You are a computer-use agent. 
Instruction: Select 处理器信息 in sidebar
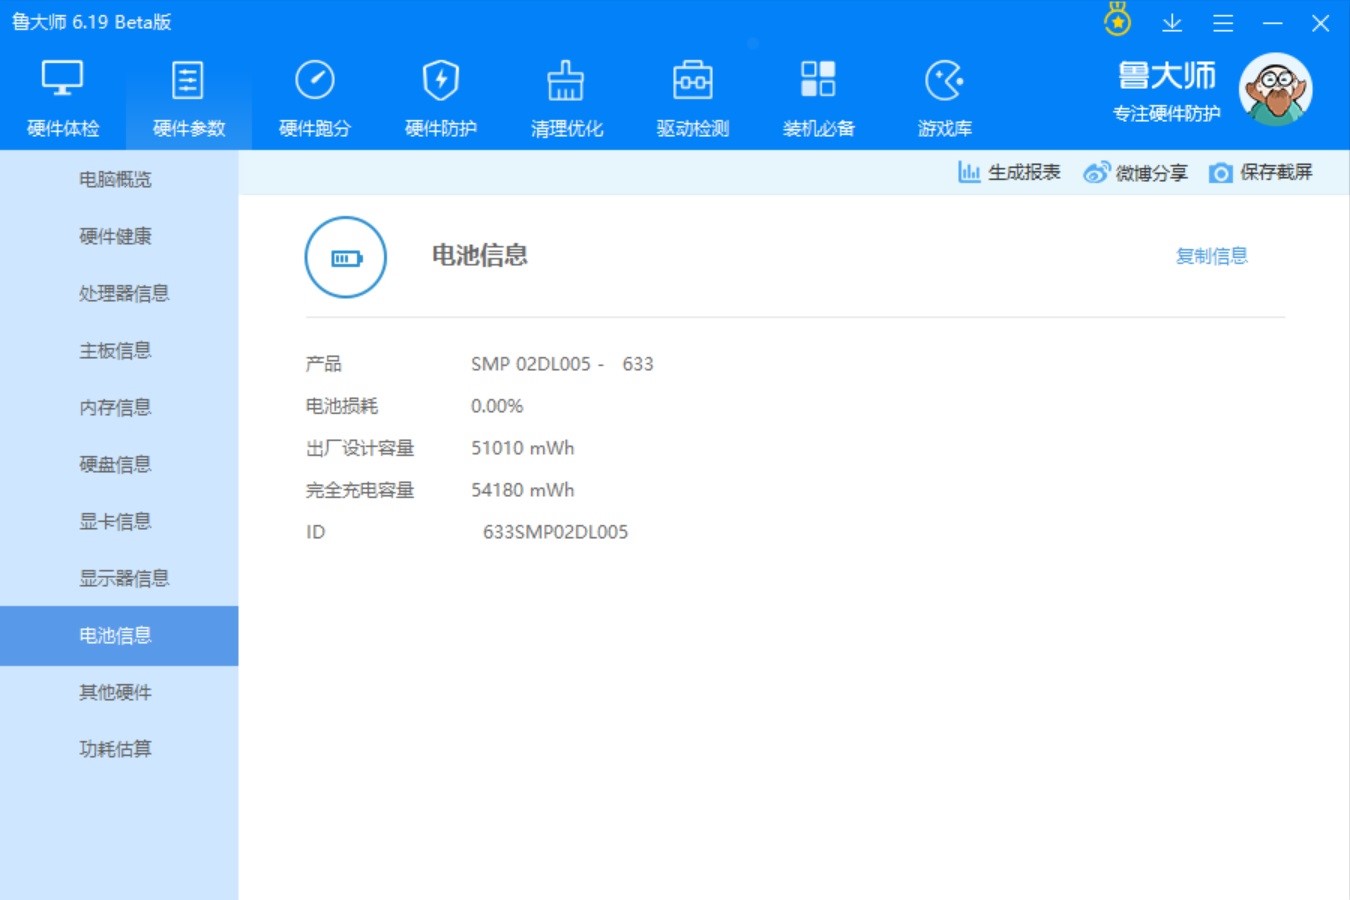click(x=119, y=293)
